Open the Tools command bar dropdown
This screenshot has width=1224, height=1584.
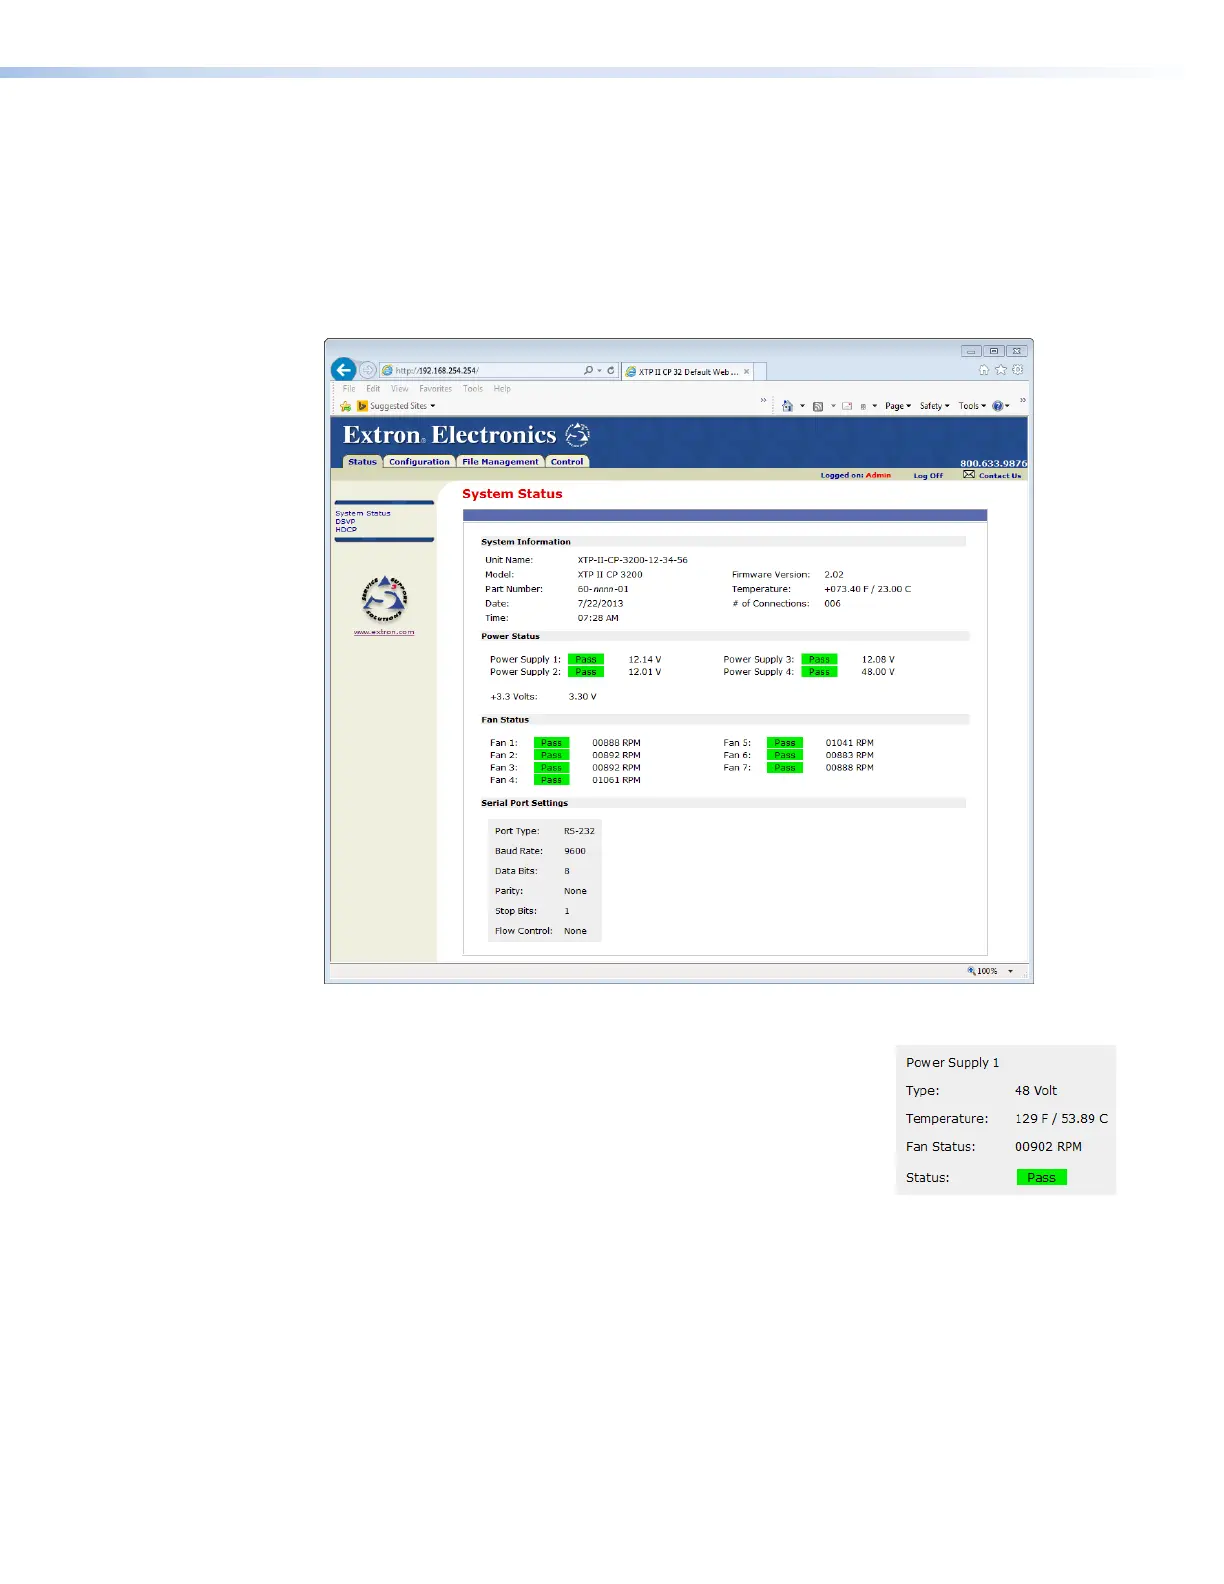972,406
